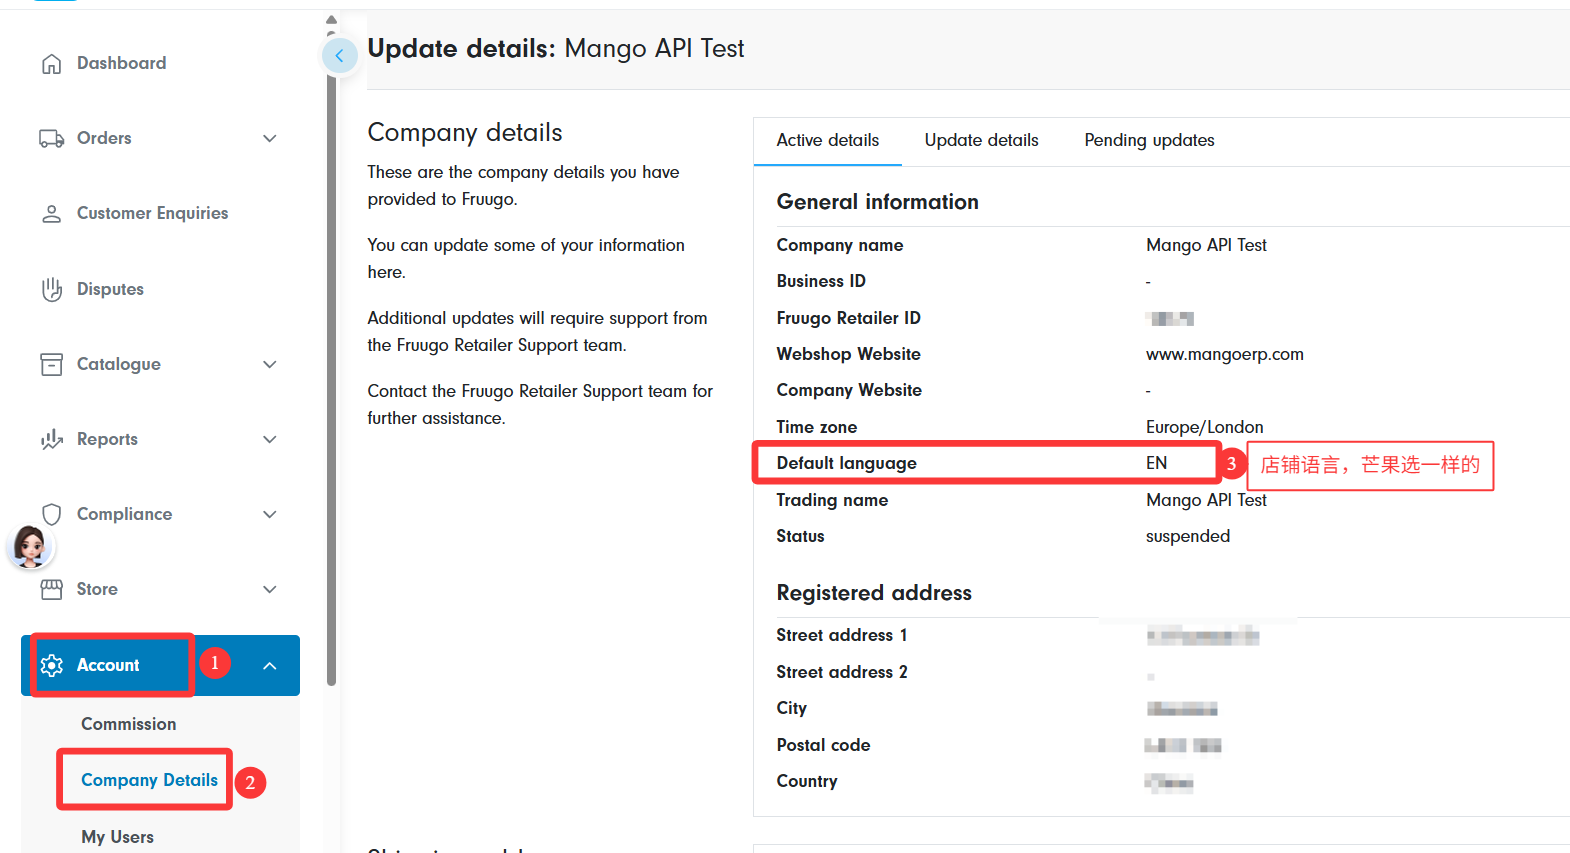Click the Disputes hand icon
This screenshot has height=853, width=1570.
(51, 289)
